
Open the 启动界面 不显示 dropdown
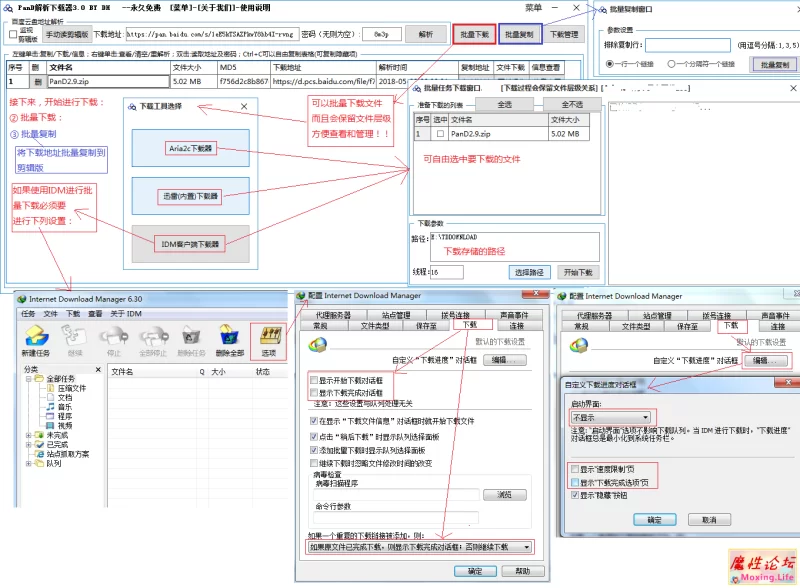(611, 417)
